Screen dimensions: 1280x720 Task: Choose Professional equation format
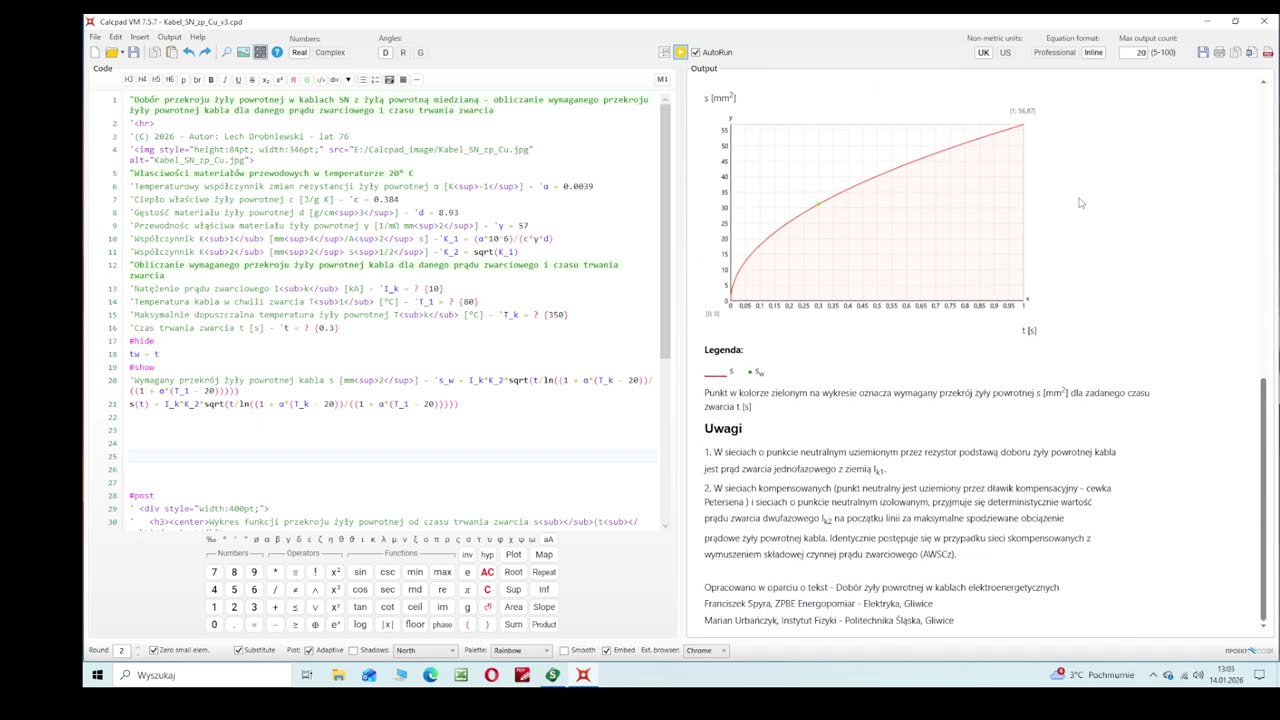1054,52
